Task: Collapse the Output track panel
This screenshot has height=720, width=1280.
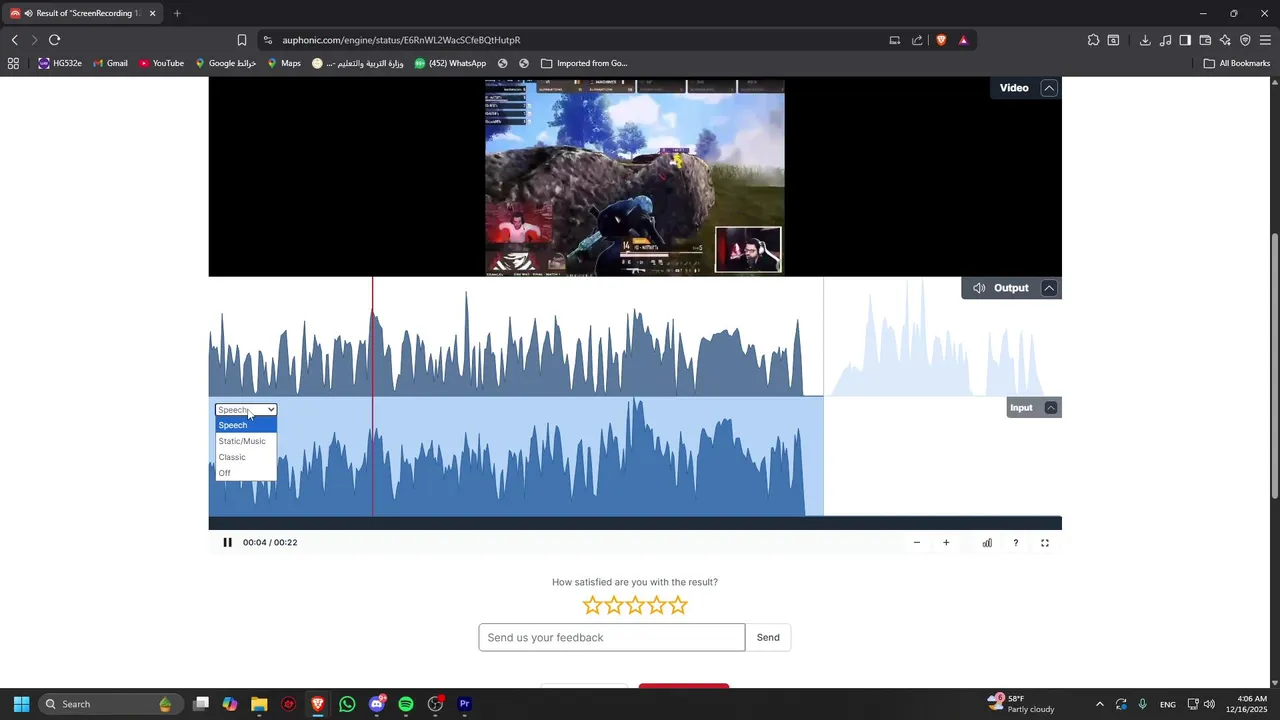Action: (1049, 288)
